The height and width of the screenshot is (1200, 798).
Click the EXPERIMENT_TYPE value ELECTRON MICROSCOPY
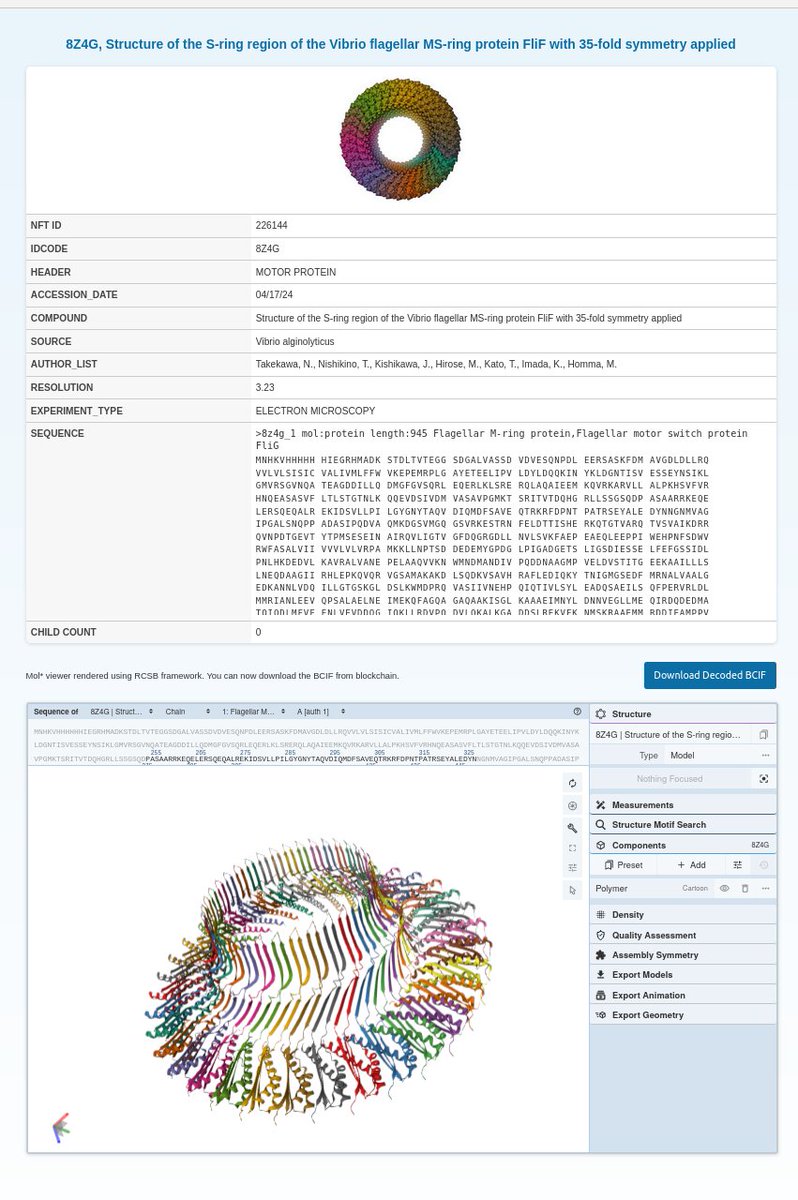315,410
